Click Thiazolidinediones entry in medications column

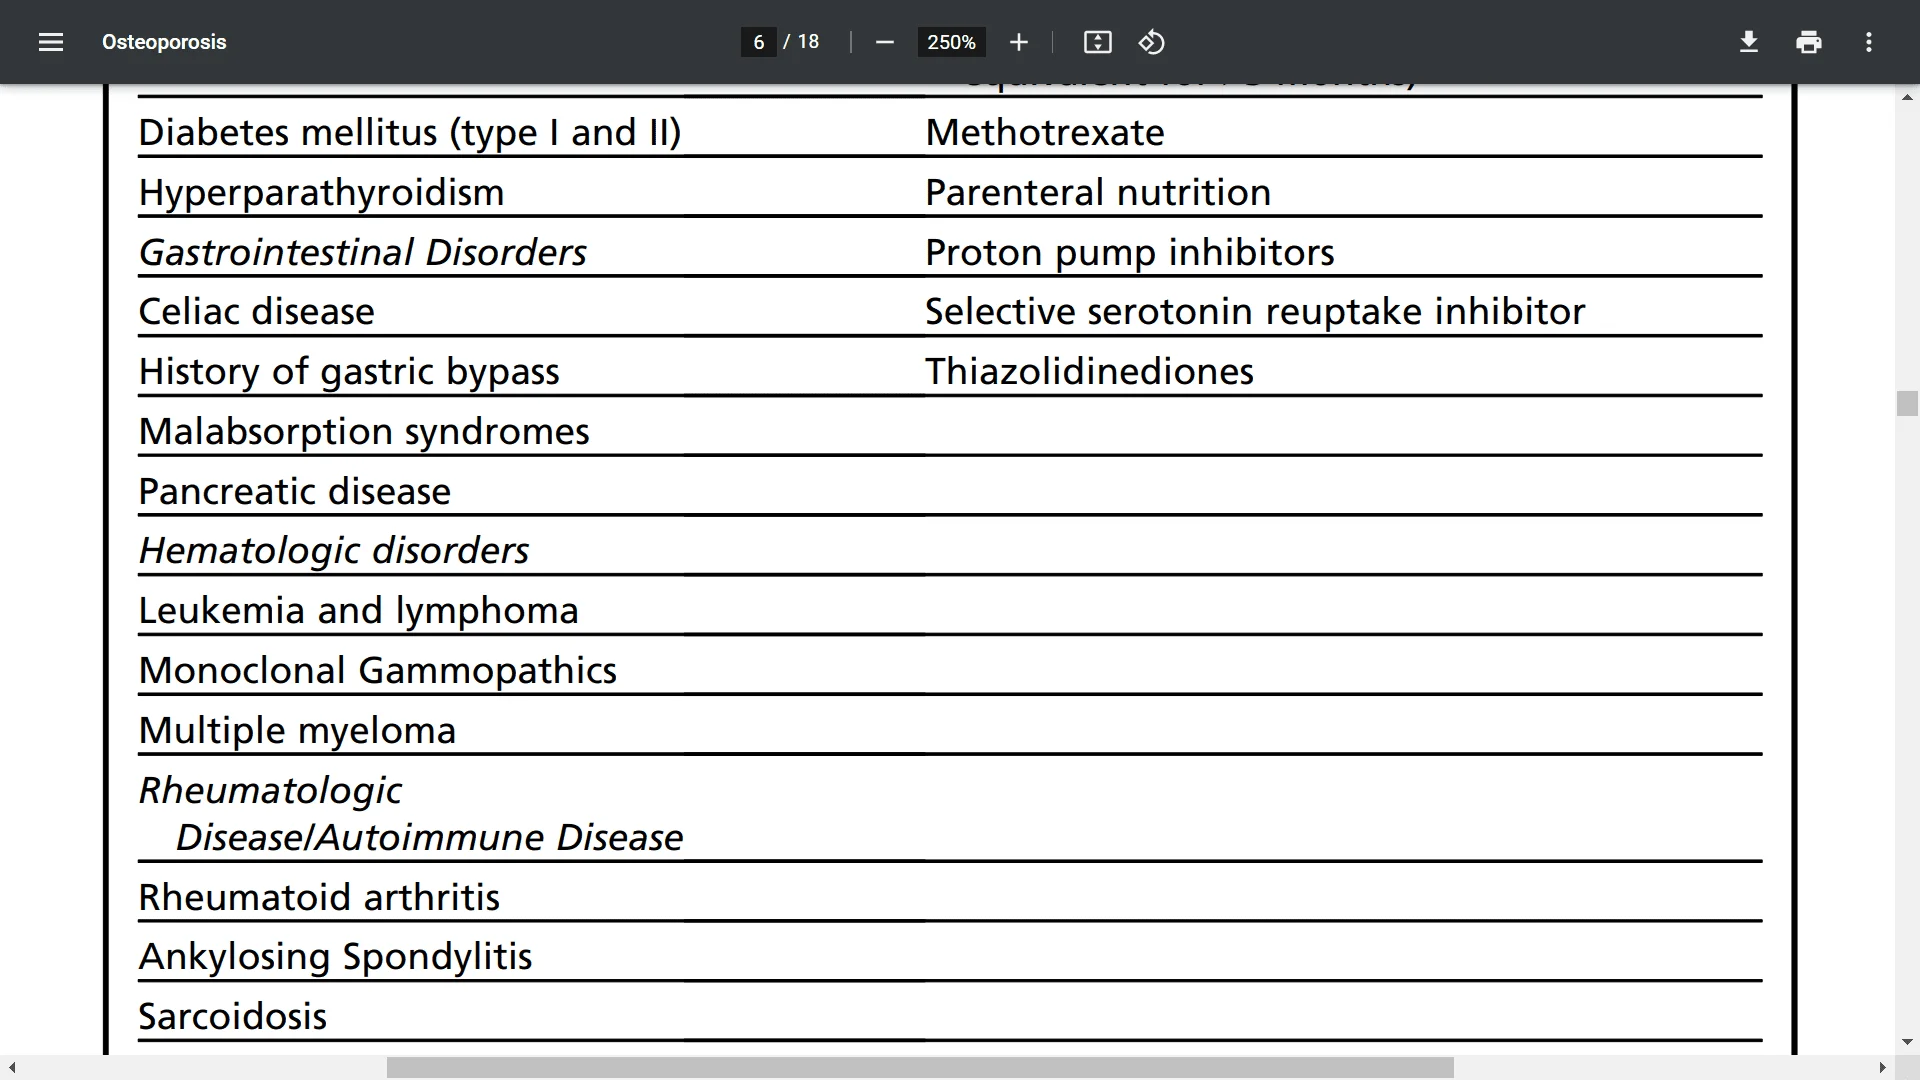(x=1089, y=369)
